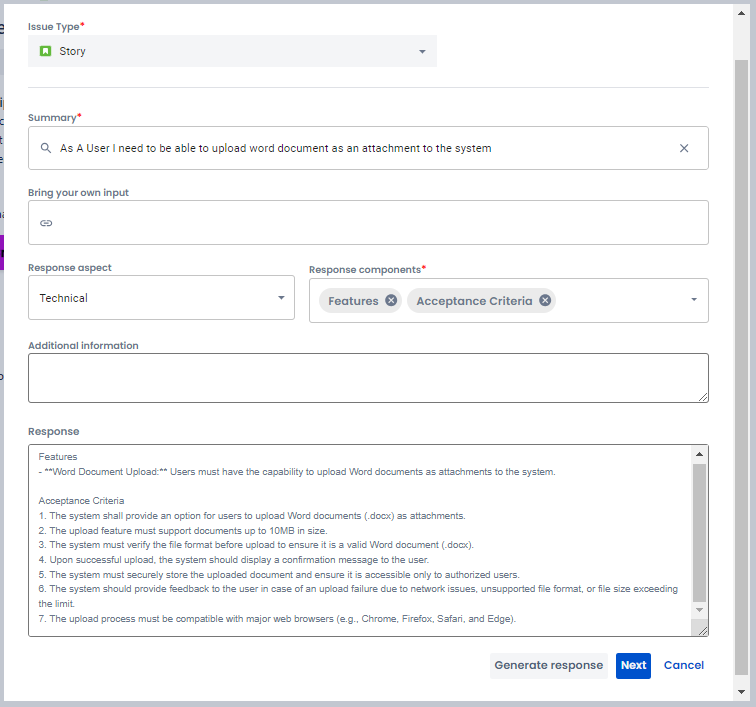
Task: Click inside the Additional information text area
Action: 368,378
